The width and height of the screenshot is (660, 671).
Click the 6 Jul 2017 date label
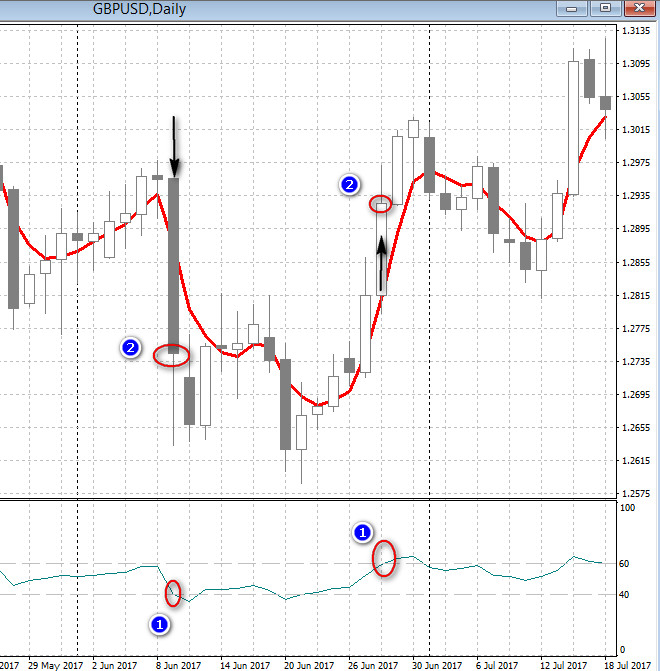[x=497, y=665]
